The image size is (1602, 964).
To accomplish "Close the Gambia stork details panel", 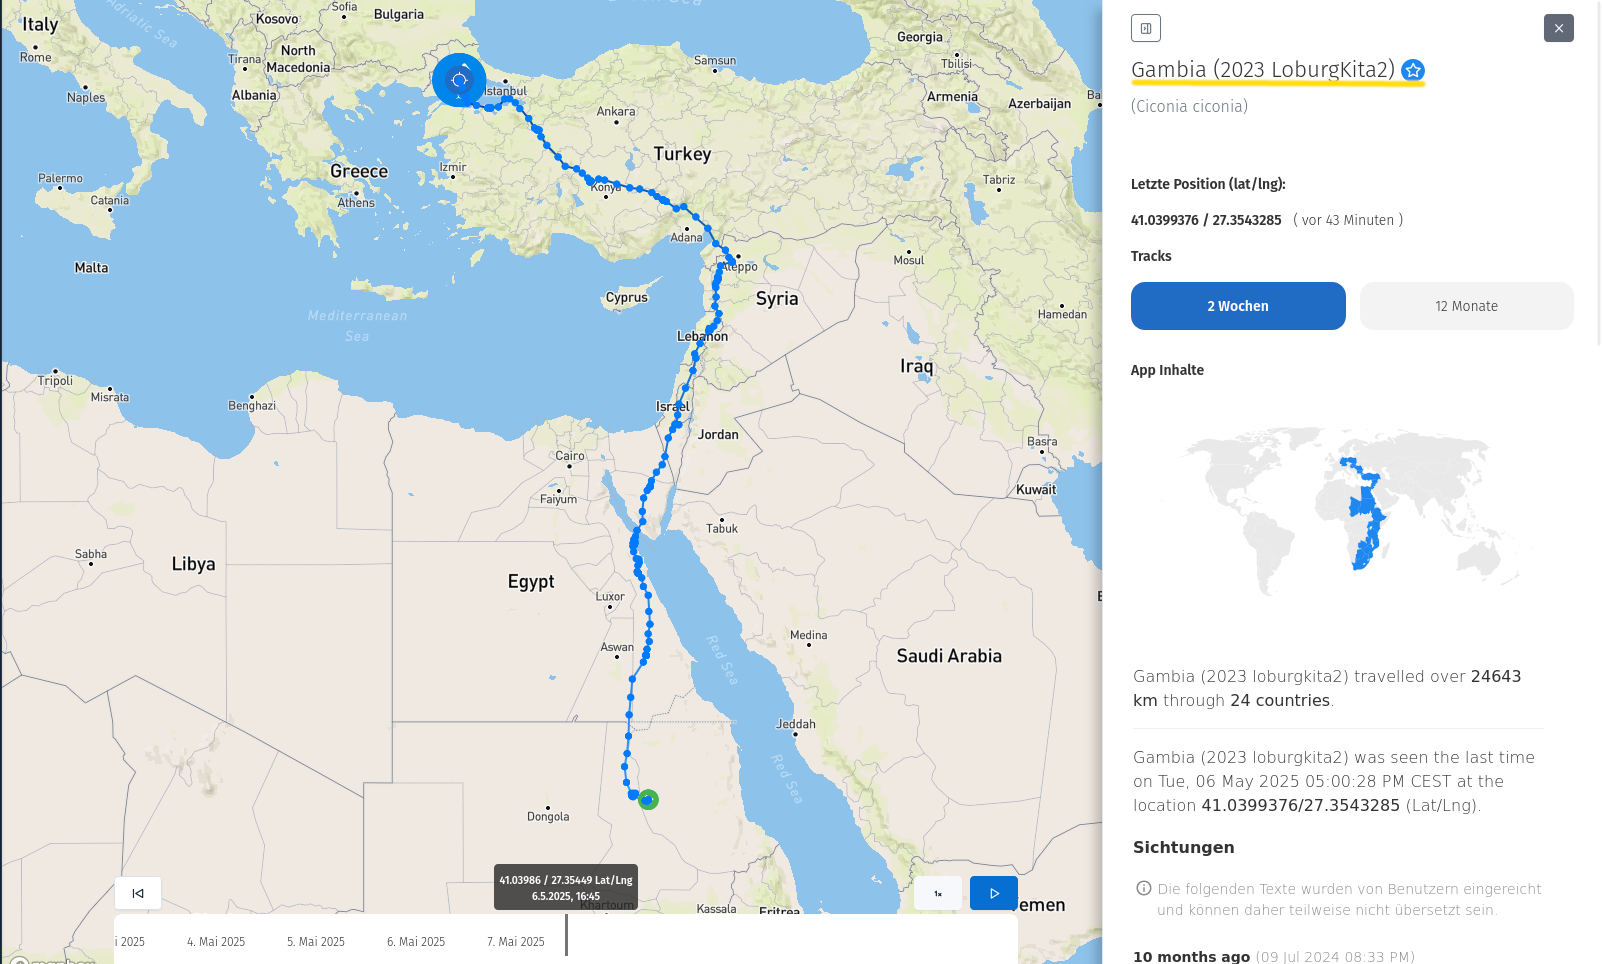I will (x=1558, y=28).
